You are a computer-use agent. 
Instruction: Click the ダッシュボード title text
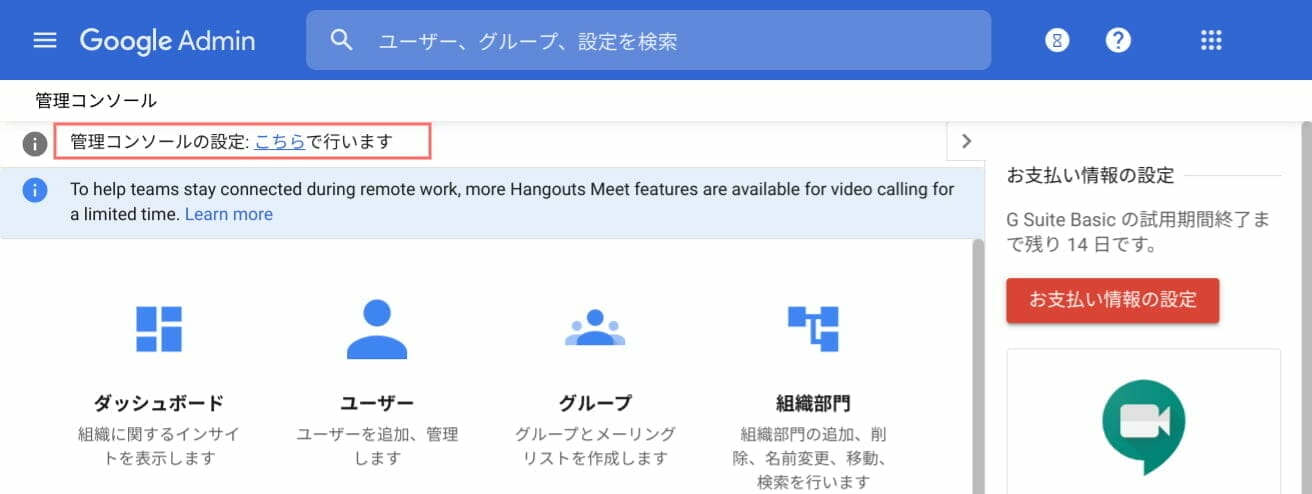coord(159,403)
